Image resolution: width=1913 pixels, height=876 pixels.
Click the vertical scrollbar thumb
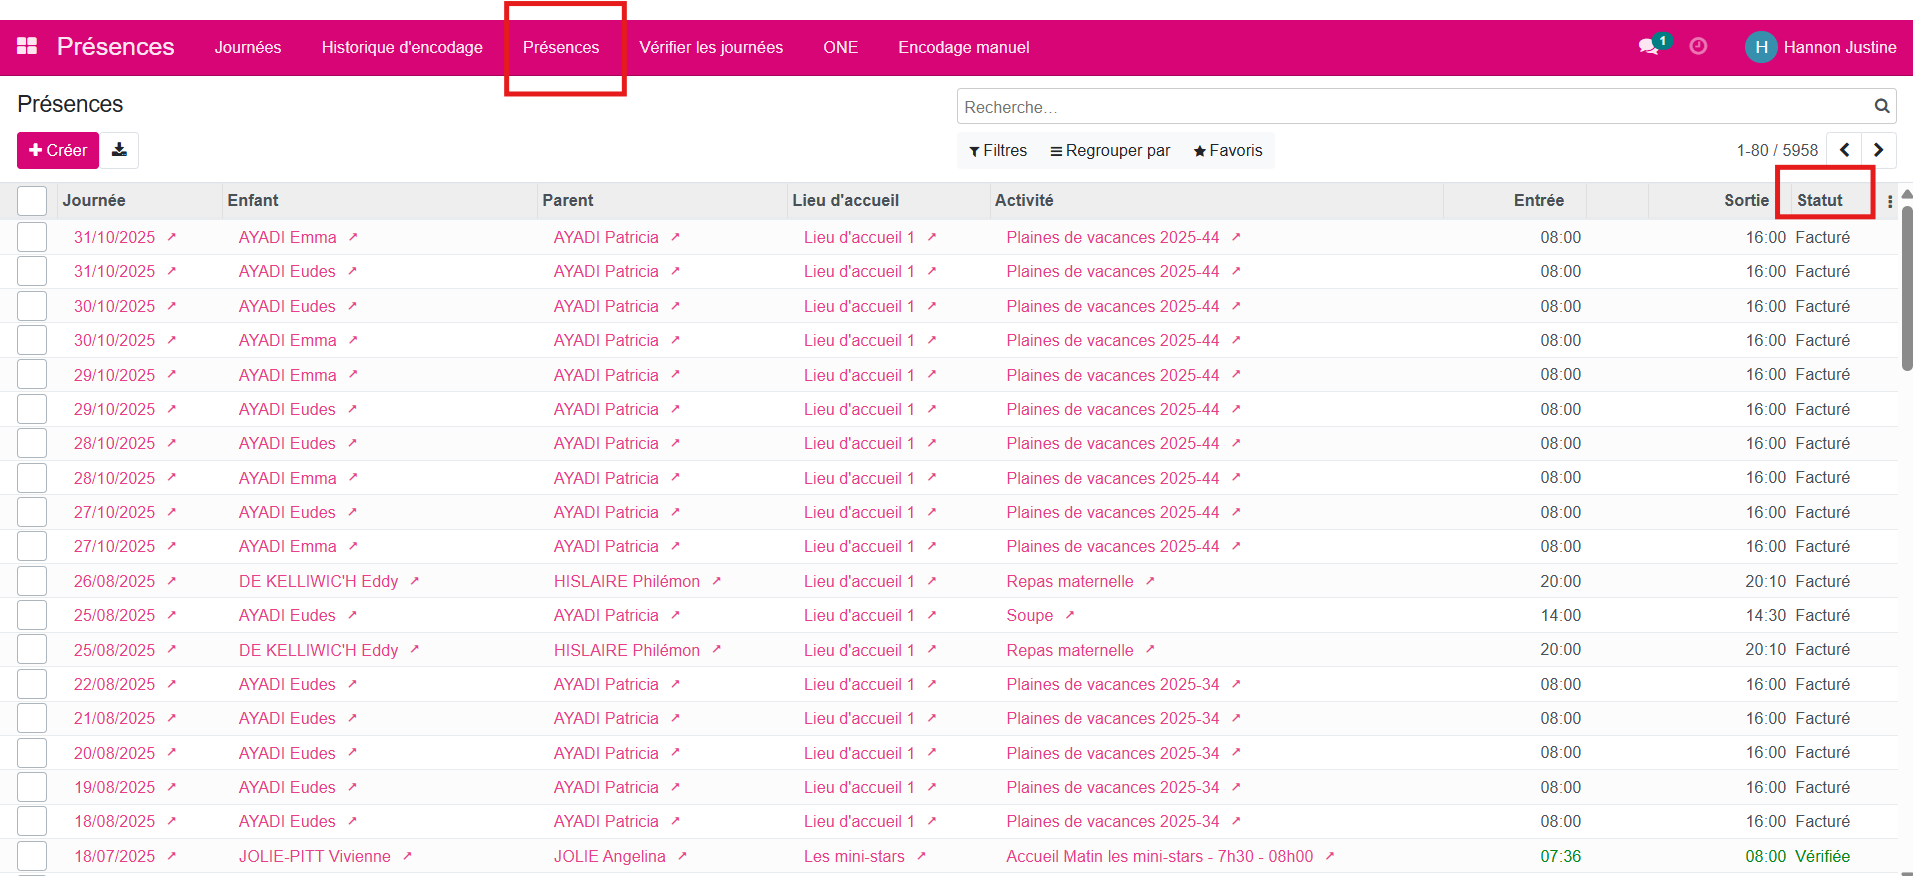[1906, 288]
